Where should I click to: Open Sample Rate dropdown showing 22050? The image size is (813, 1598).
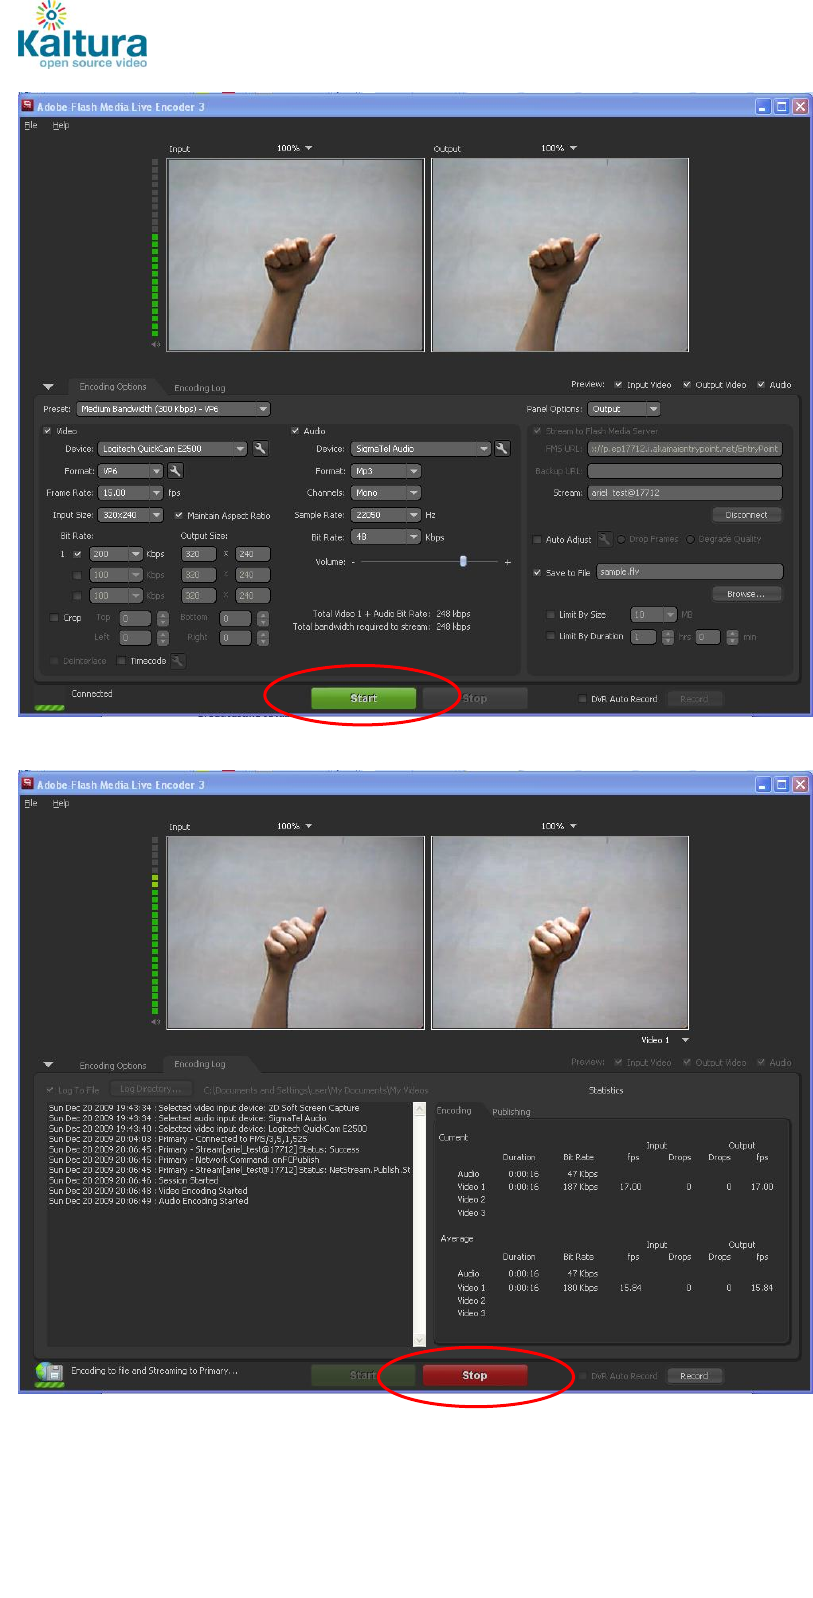[x=386, y=515]
